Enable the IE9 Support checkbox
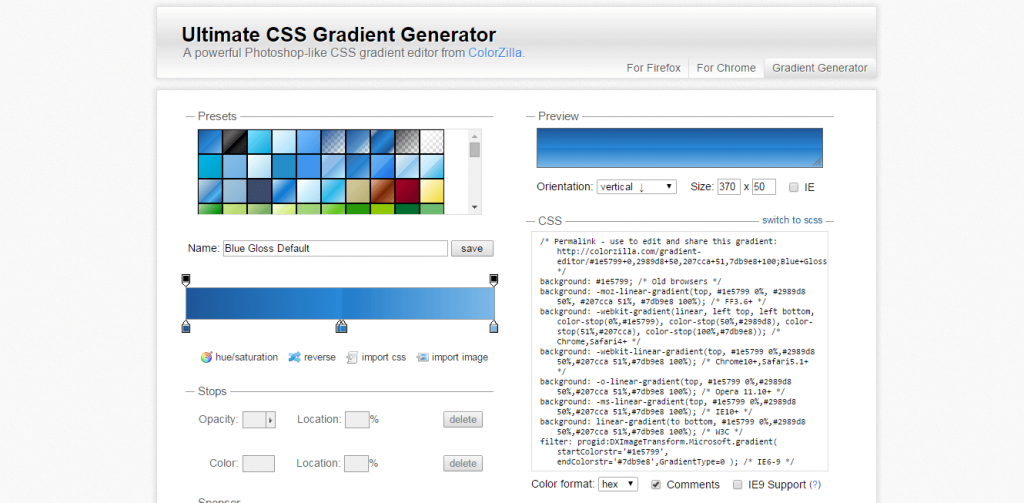Viewport: 1024px width, 503px height. (737, 485)
